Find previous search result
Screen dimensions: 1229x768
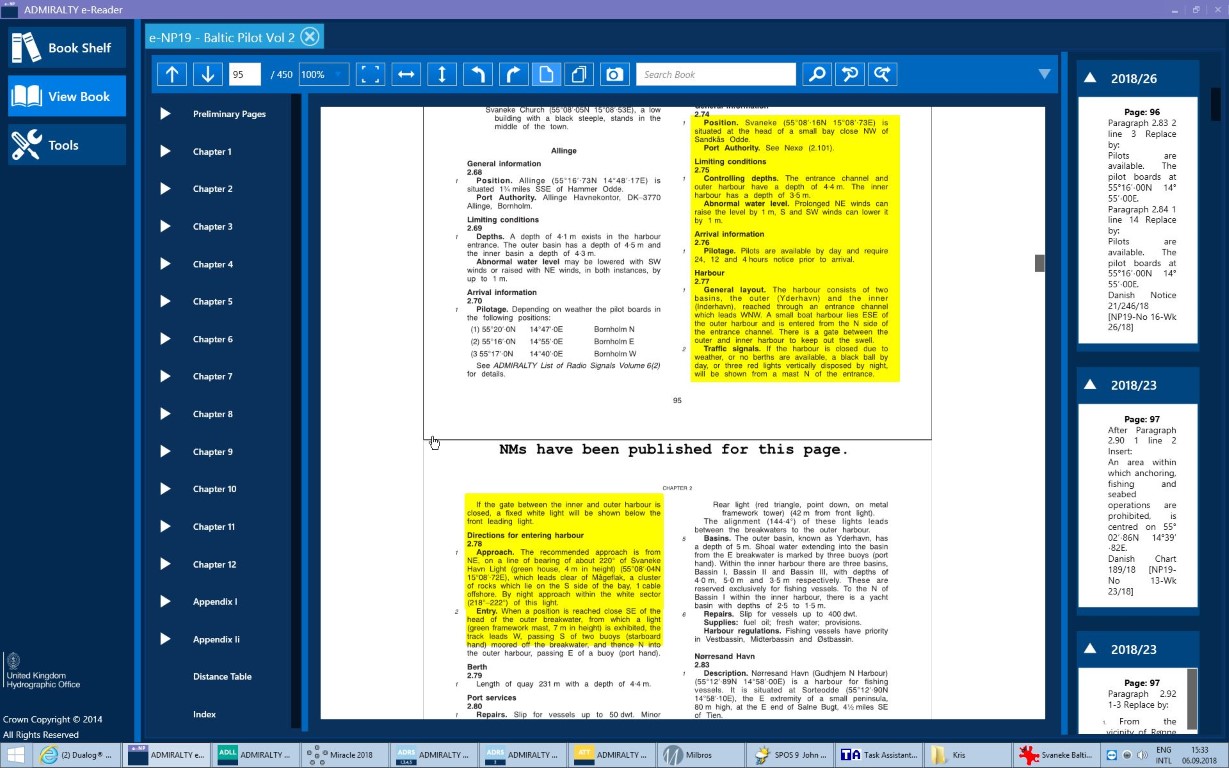[x=850, y=74]
